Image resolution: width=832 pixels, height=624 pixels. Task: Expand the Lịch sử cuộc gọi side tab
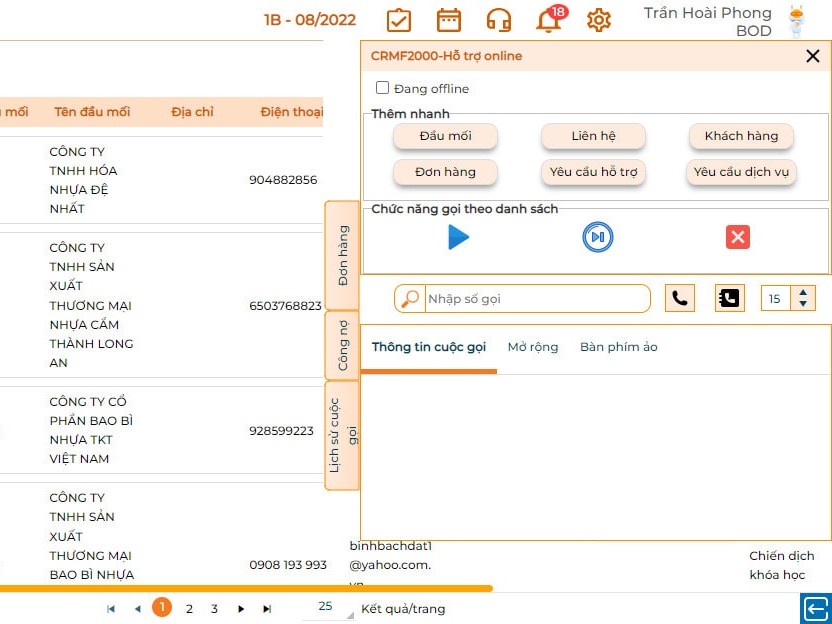click(x=341, y=434)
